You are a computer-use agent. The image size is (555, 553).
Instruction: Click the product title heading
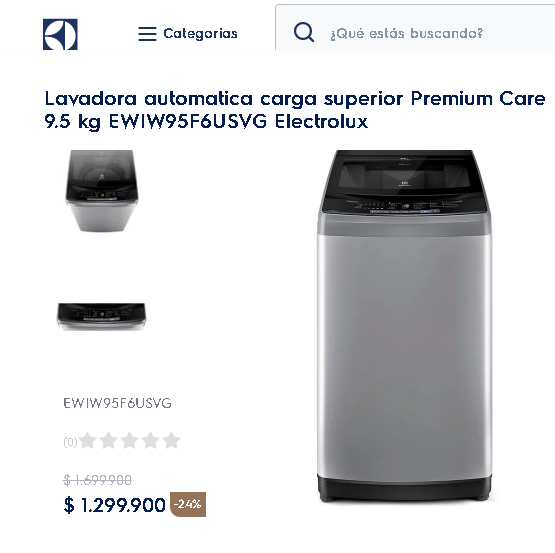point(295,110)
